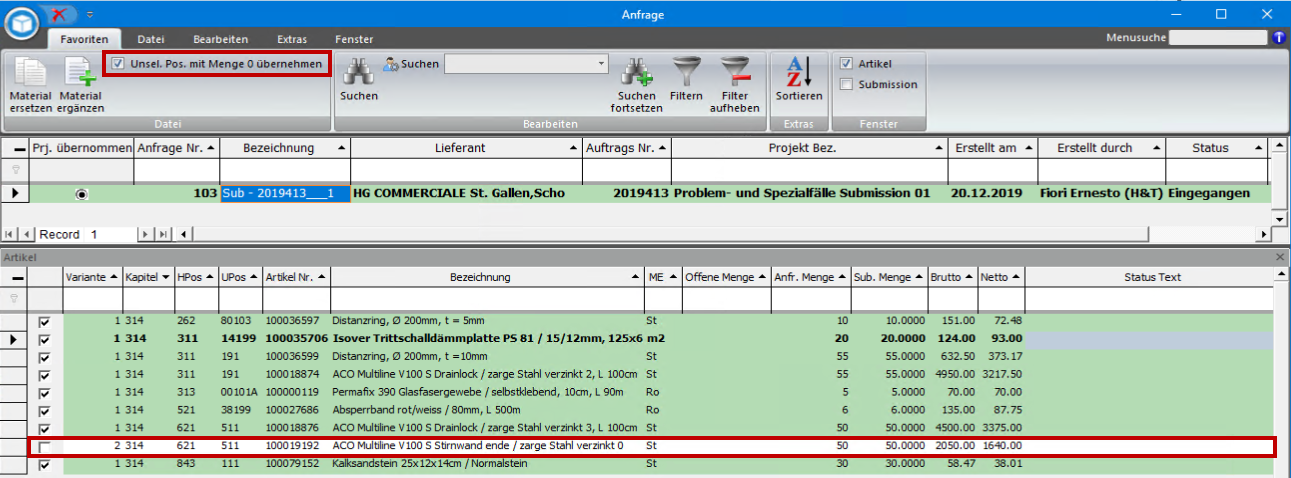Click the Material ersetzen icon
This screenshot has width=1291, height=478.
point(30,73)
